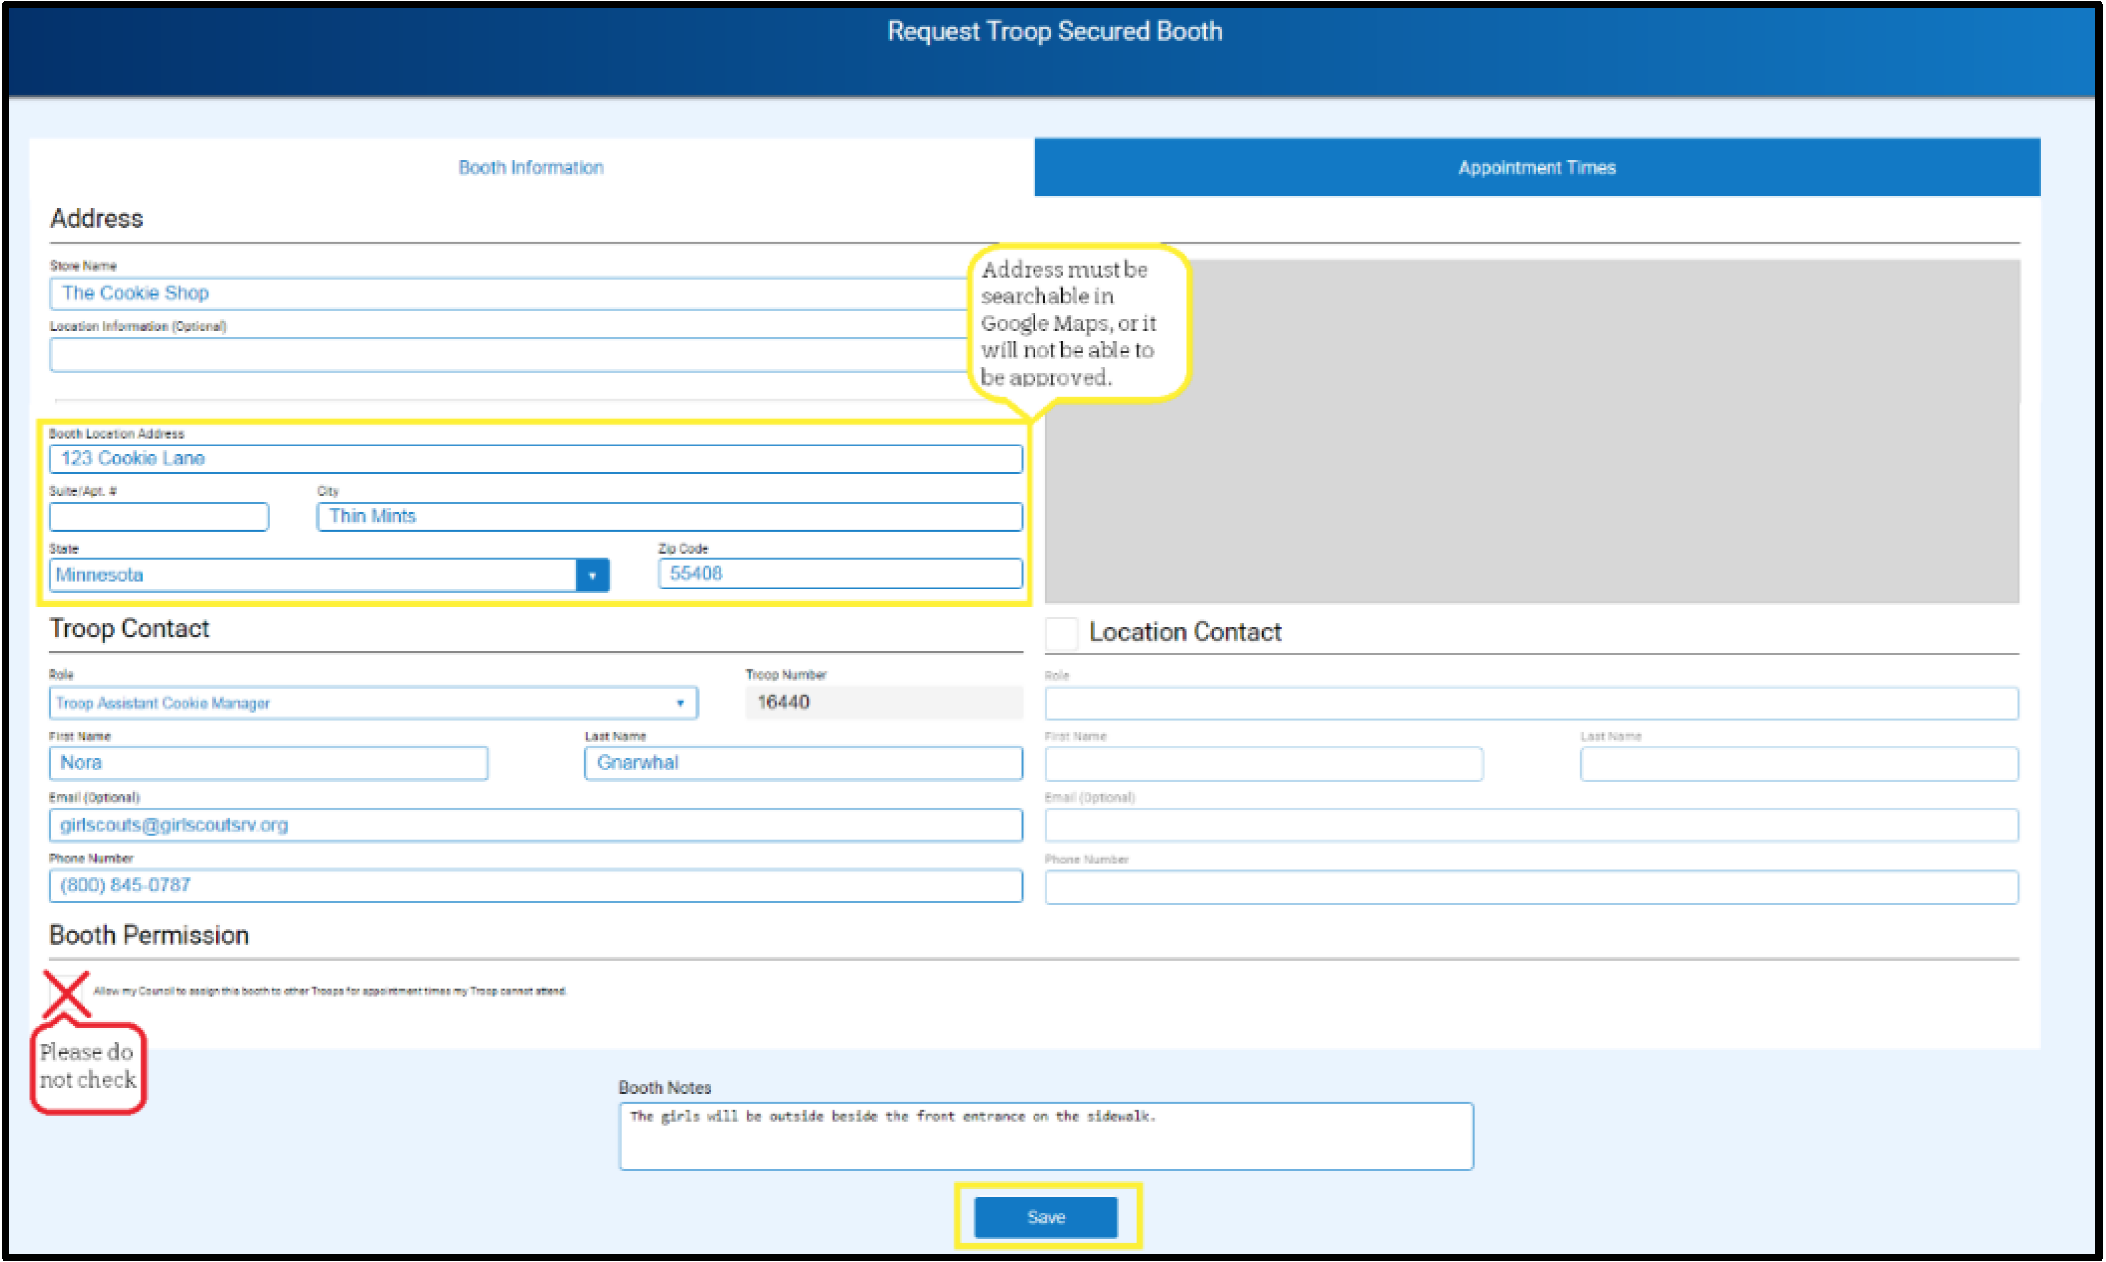The width and height of the screenshot is (2106, 1262).
Task: Click the Booth Notes text area
Action: pyautogui.click(x=1046, y=1136)
